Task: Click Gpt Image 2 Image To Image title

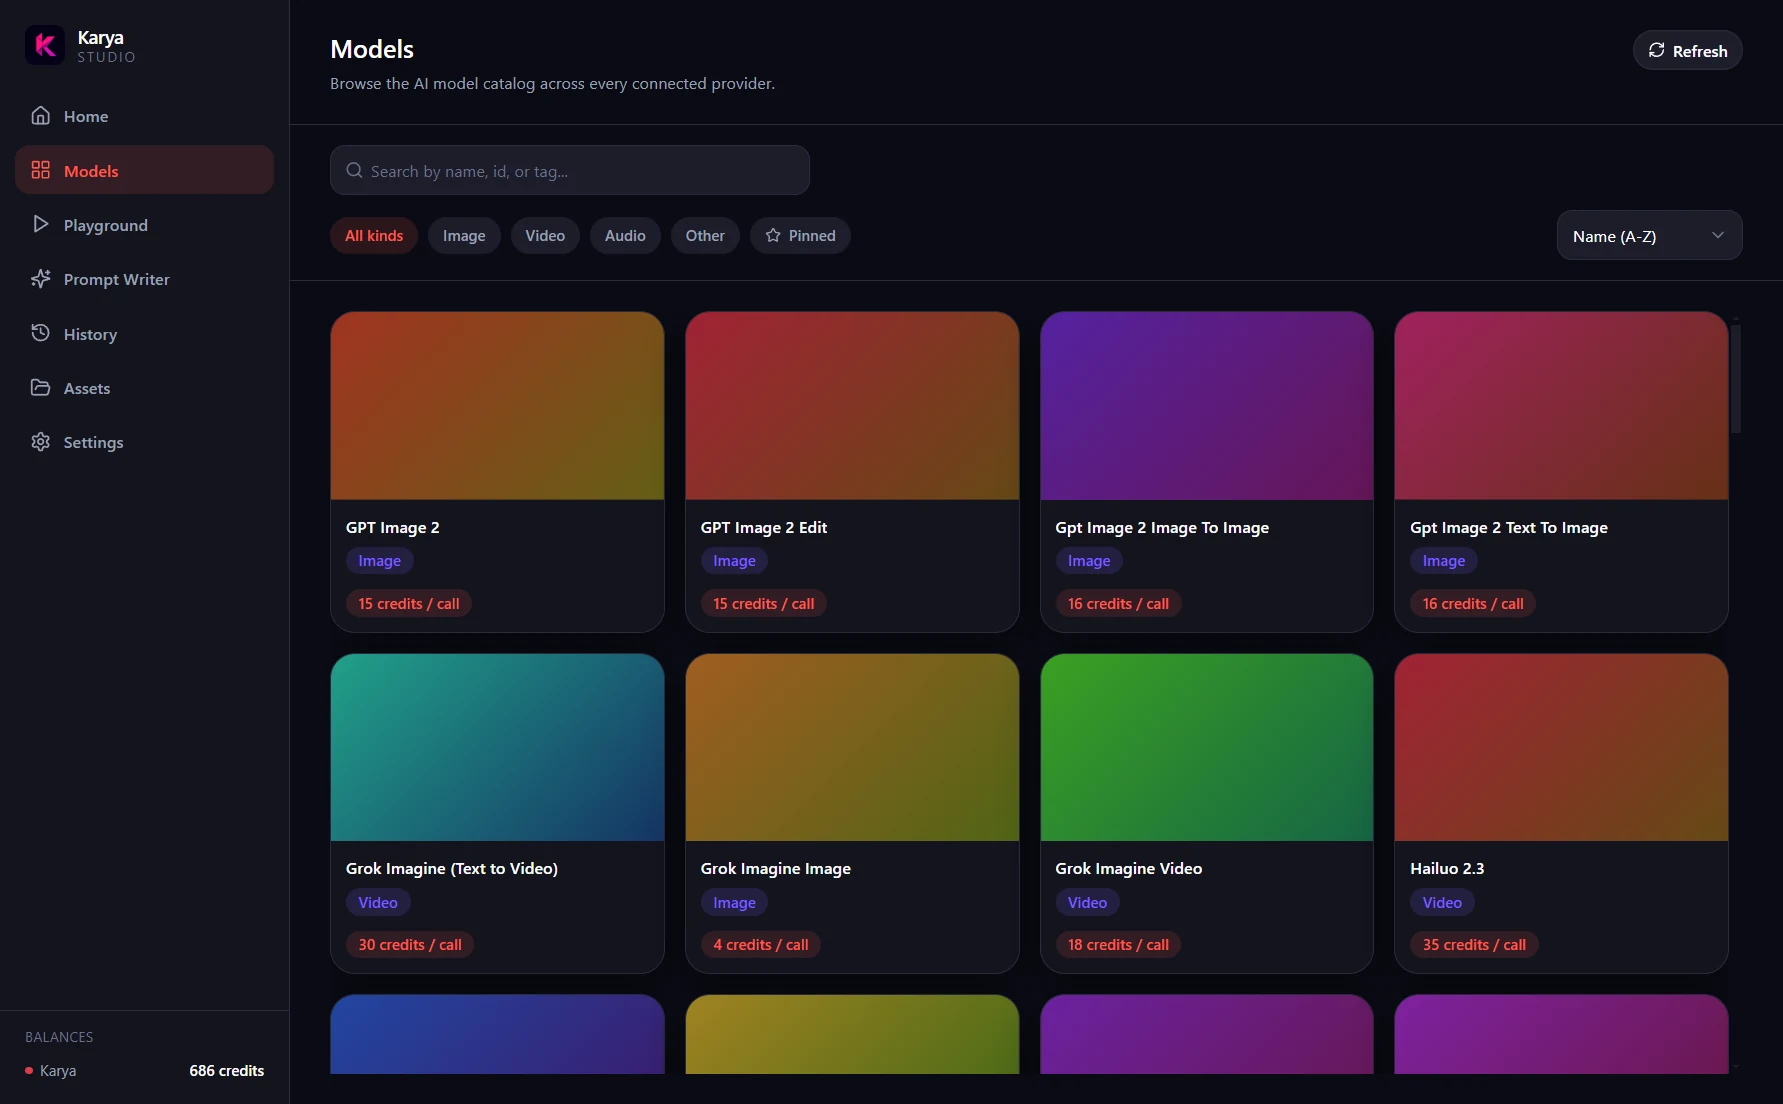Action: (x=1162, y=527)
